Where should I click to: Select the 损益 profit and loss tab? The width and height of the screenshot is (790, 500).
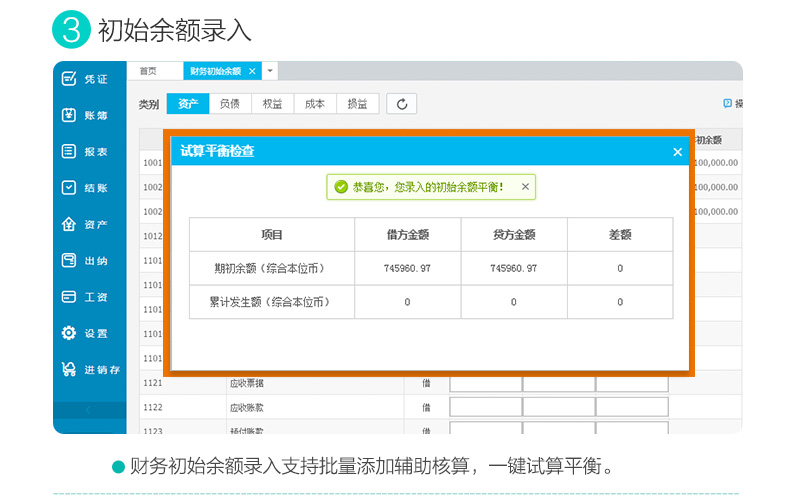click(x=357, y=104)
